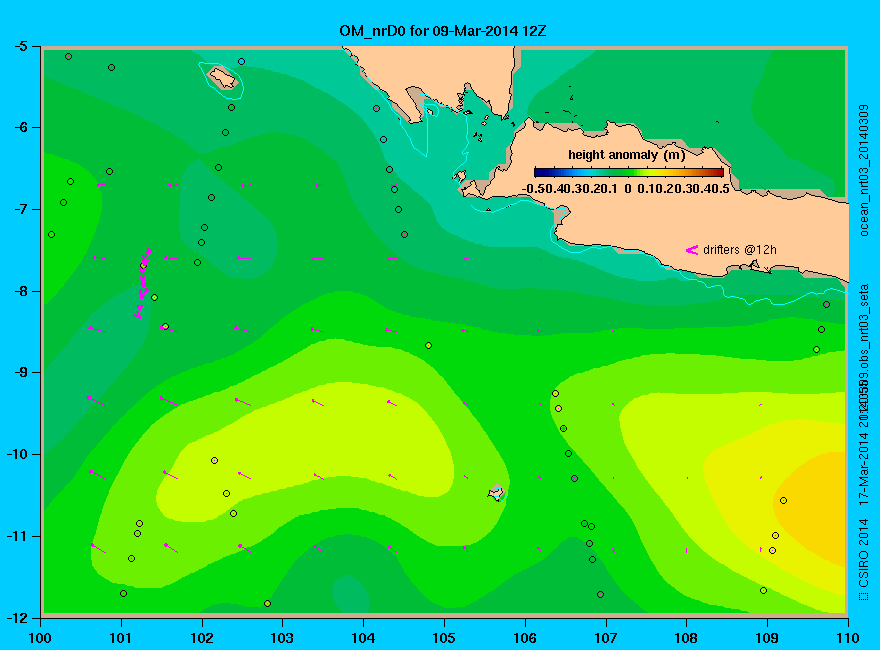880x650 pixels.
Task: Click the x-axis tick label "110"
Action: click(848, 638)
